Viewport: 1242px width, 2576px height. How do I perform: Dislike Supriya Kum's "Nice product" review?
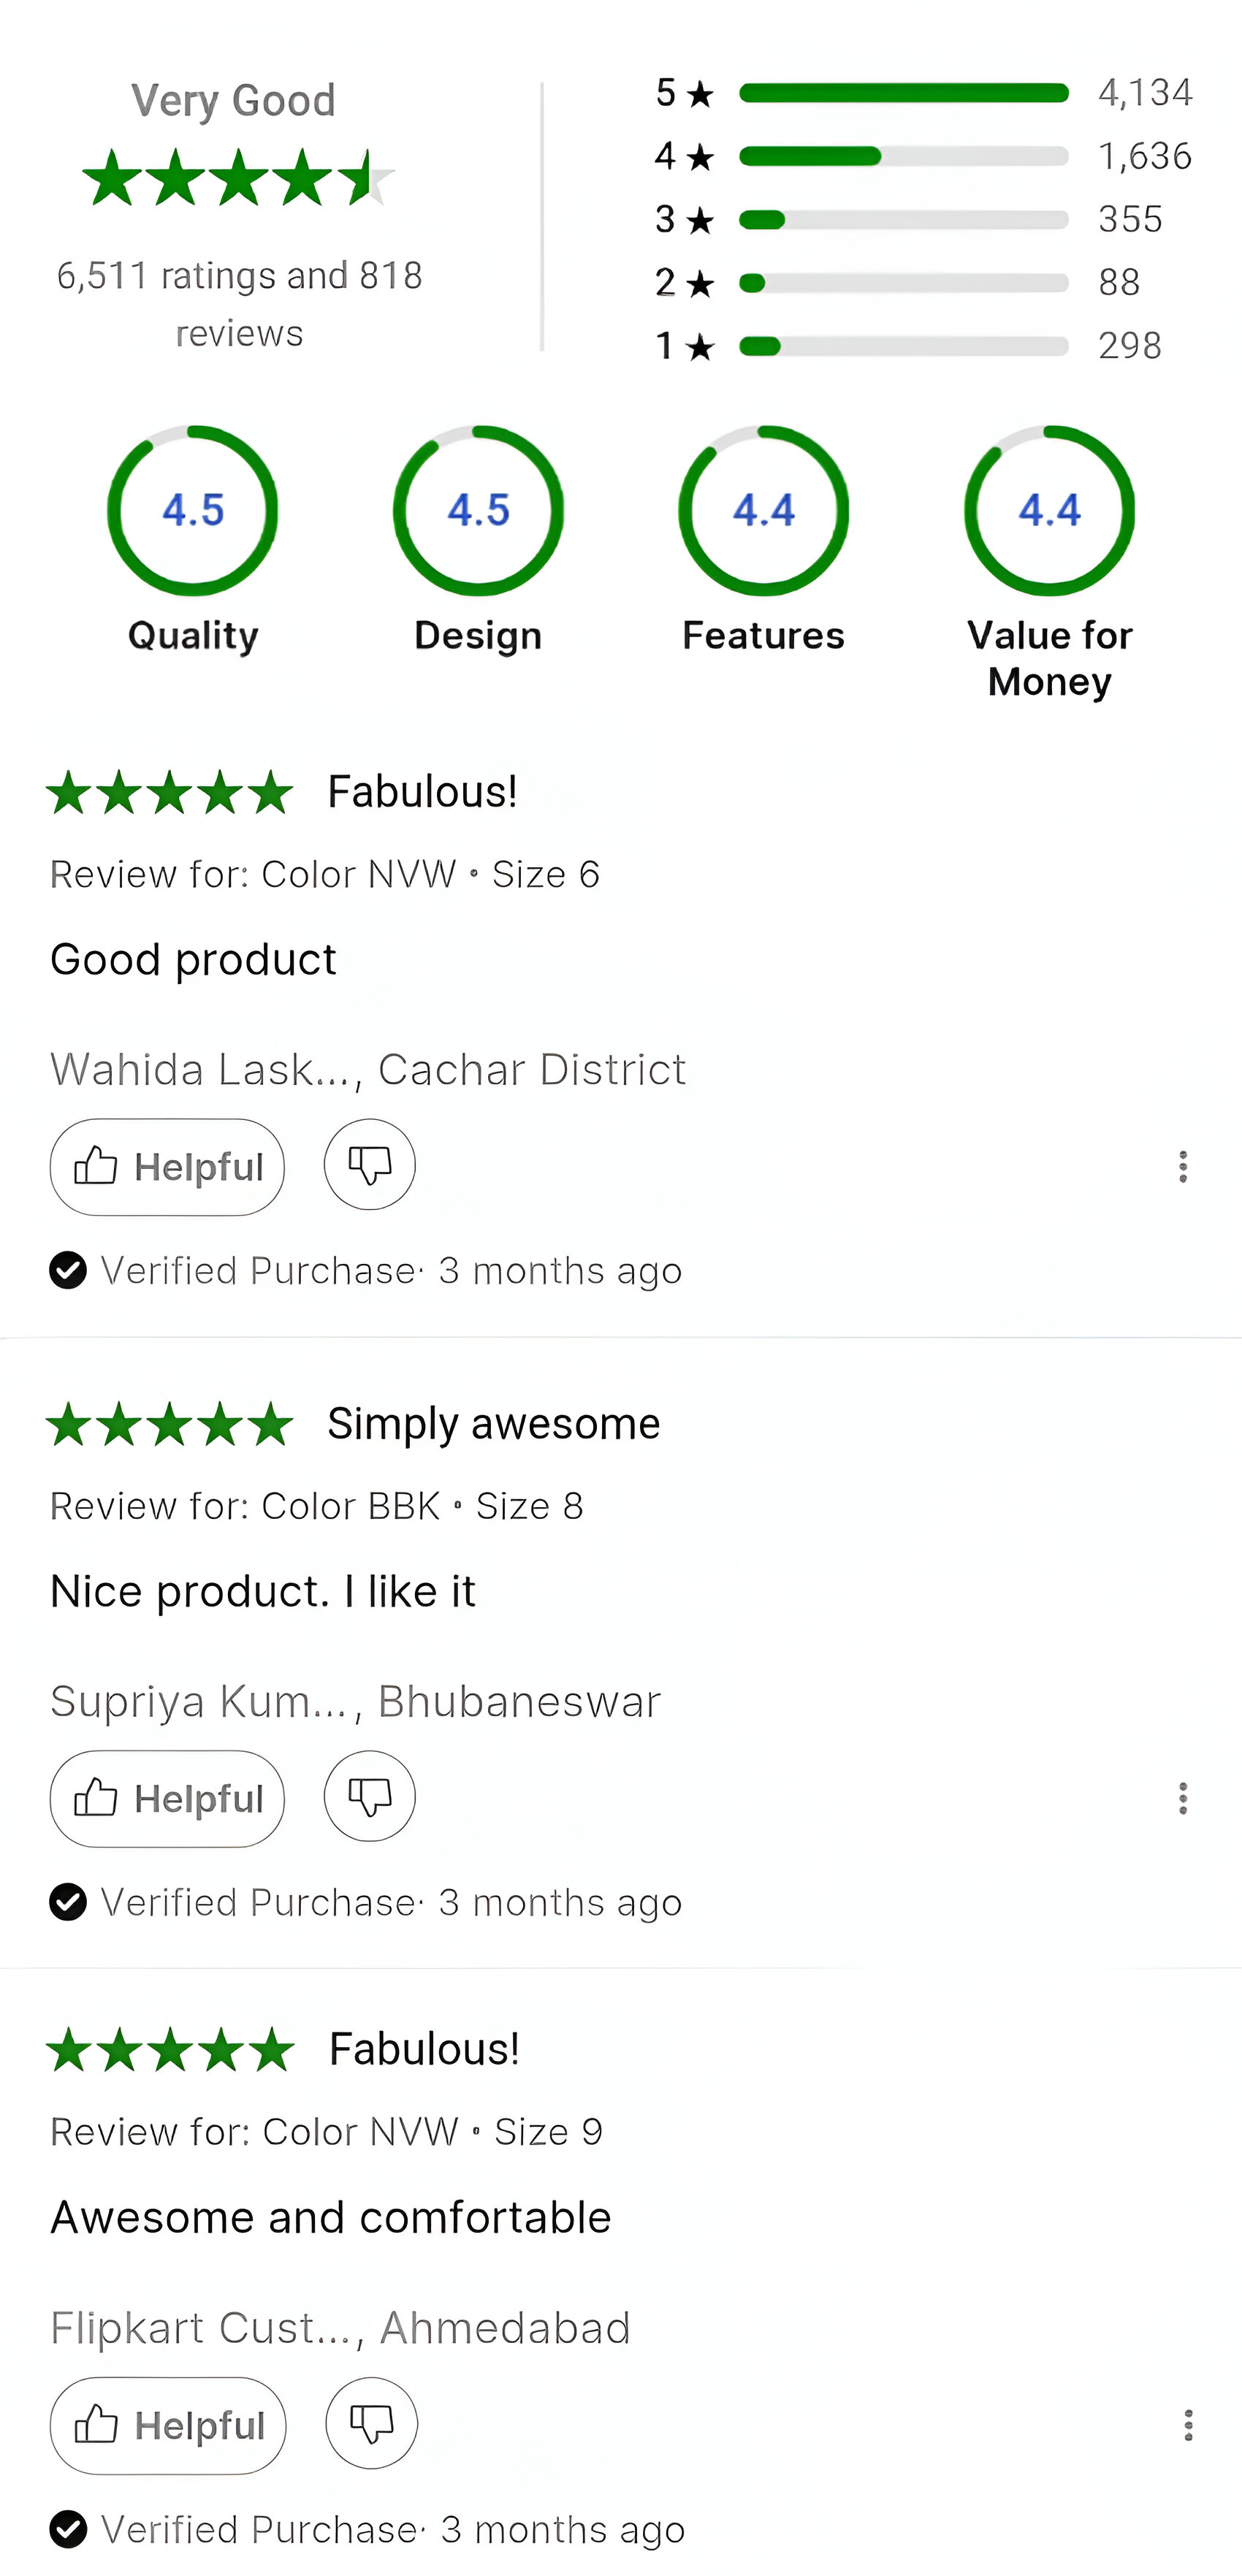click(369, 1796)
